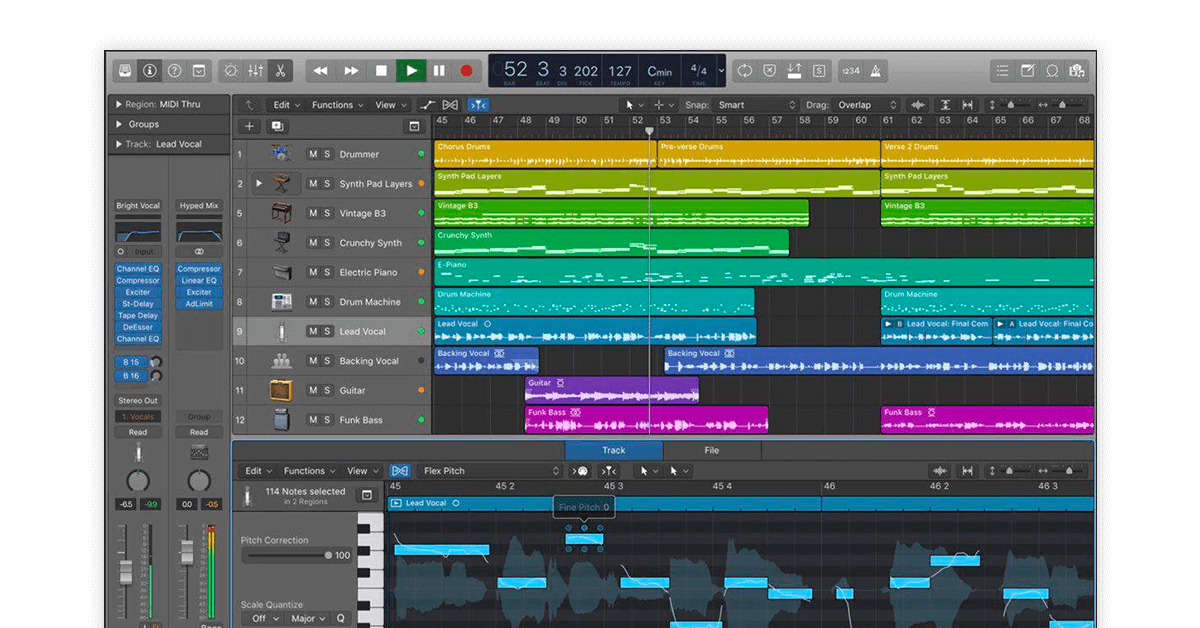
Task: Solo the Vintage B3 track
Action: (x=327, y=214)
